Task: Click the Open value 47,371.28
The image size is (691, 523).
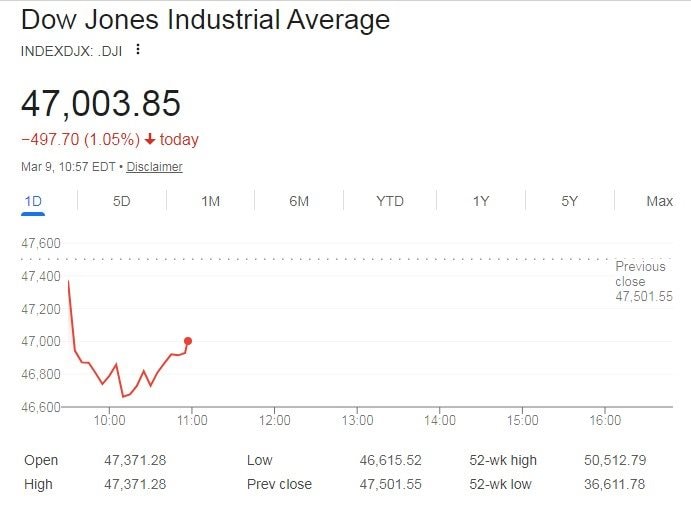Action: tap(135, 460)
